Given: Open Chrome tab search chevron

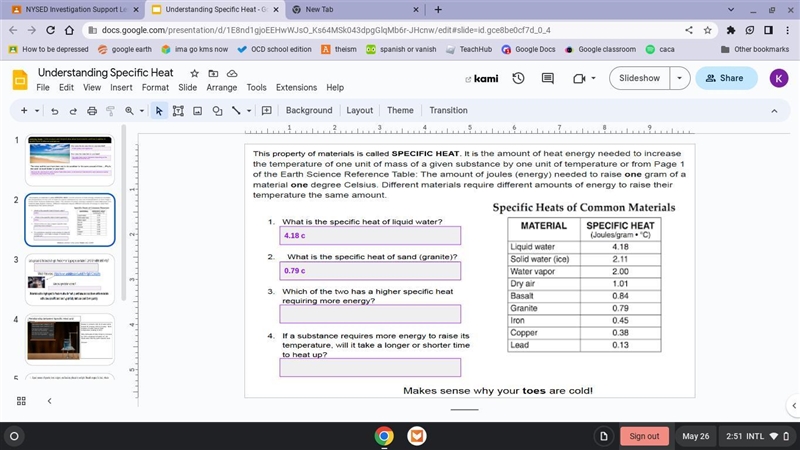Looking at the screenshot, I should point(731,9).
